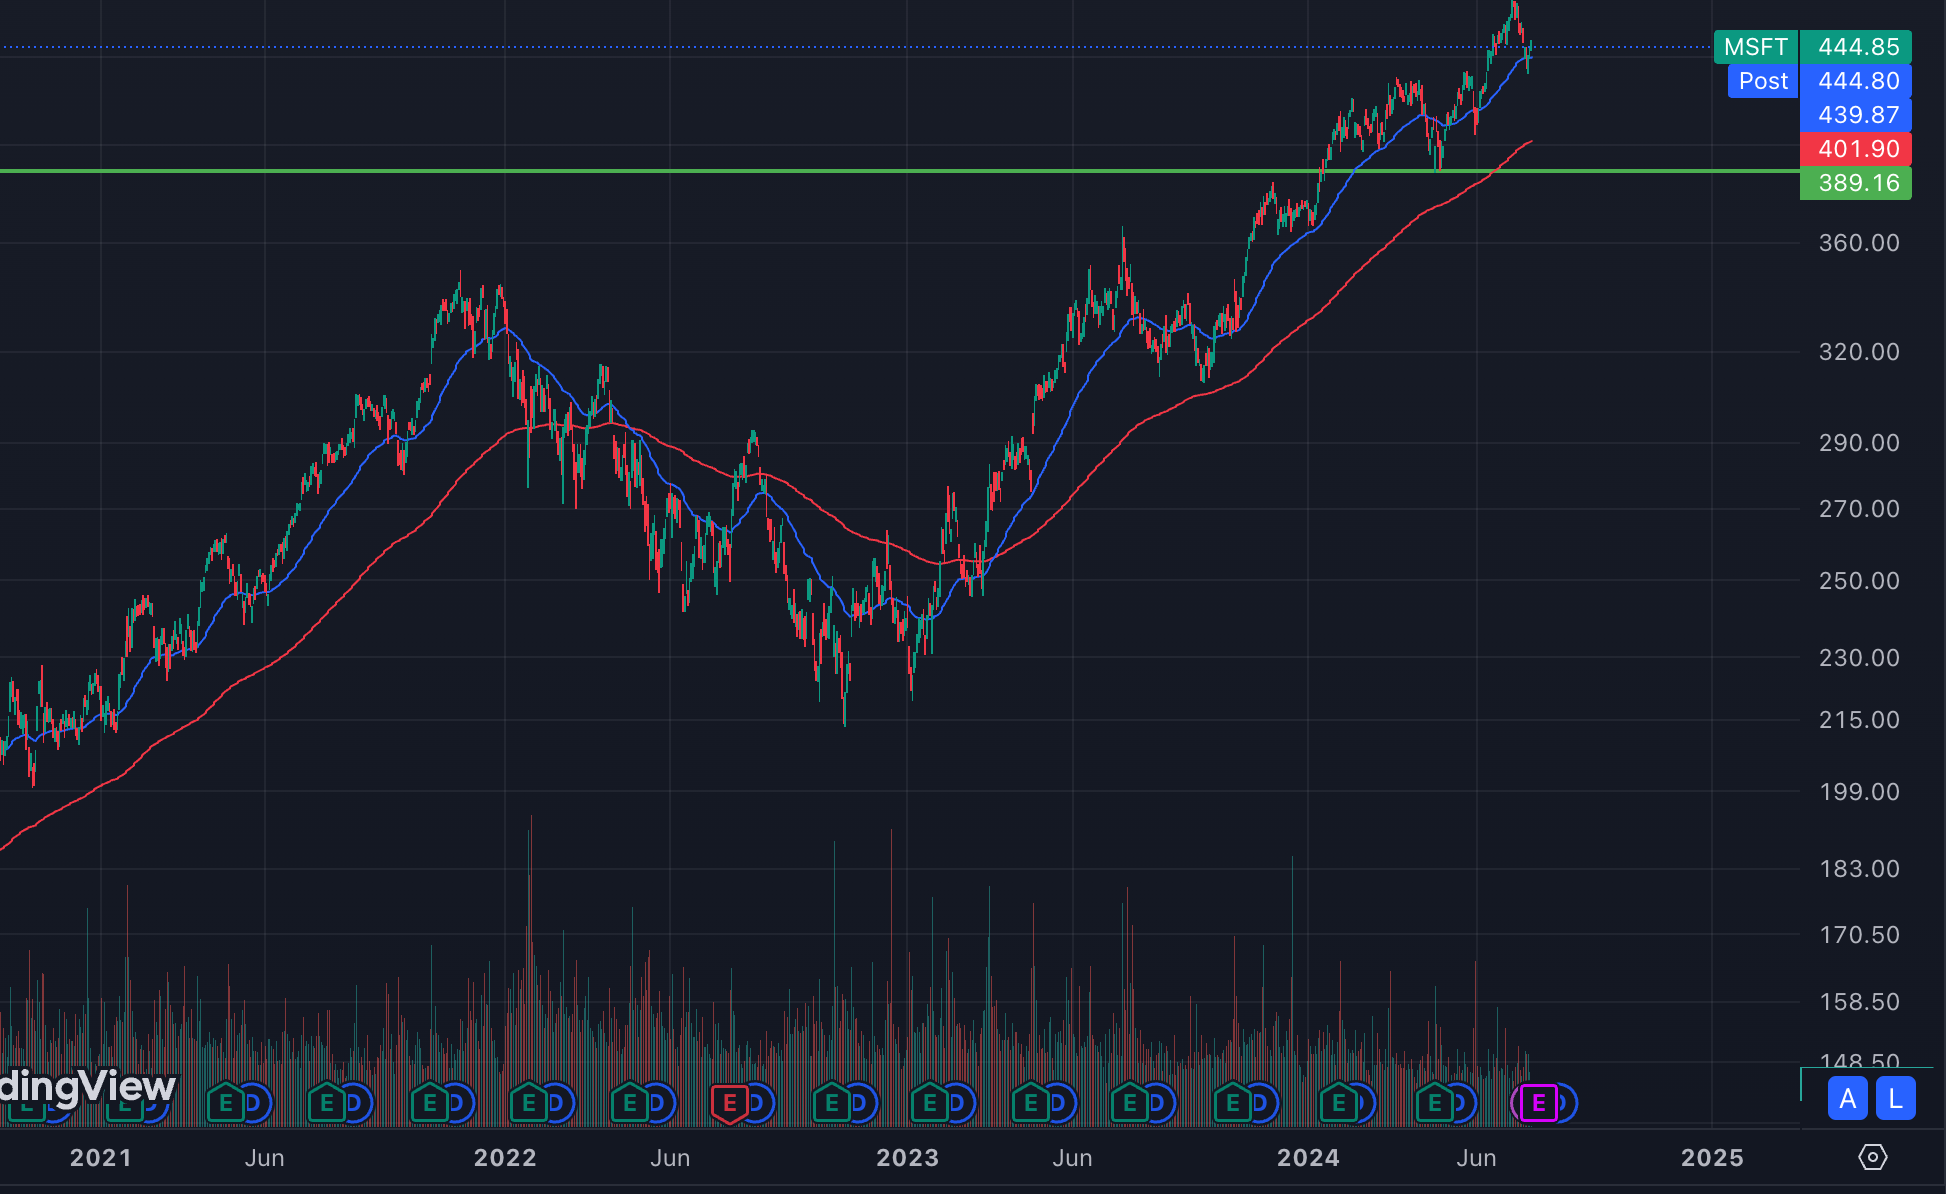This screenshot has height=1194, width=1946.
Task: Toggle log scale with the L button
Action: pyautogui.click(x=1895, y=1099)
